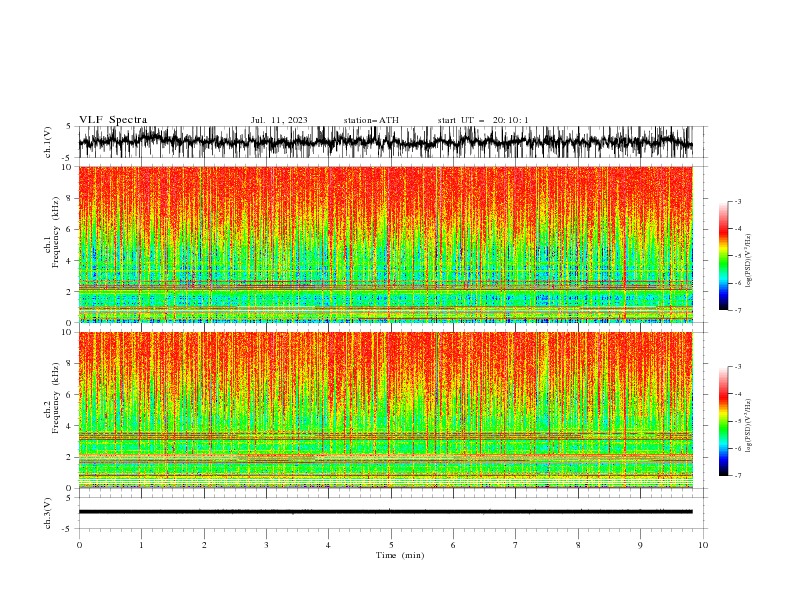792x612 pixels.
Task: Click the "-5" volt tick of ch.3 waveform
Action: click(x=67, y=529)
